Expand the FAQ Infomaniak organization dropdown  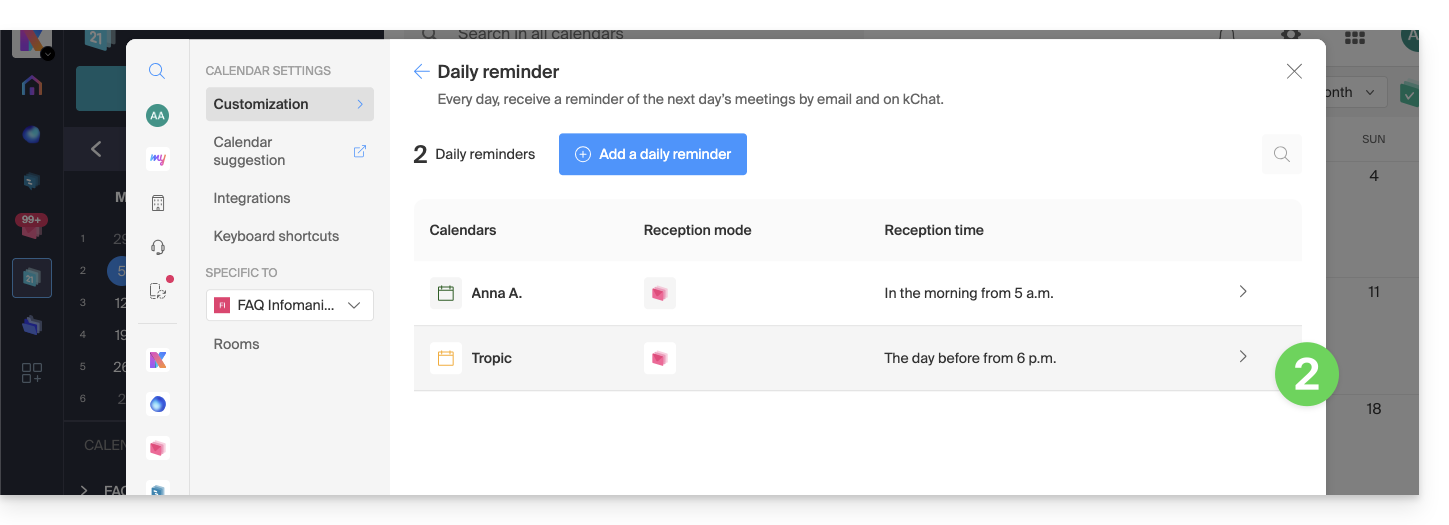(x=289, y=306)
